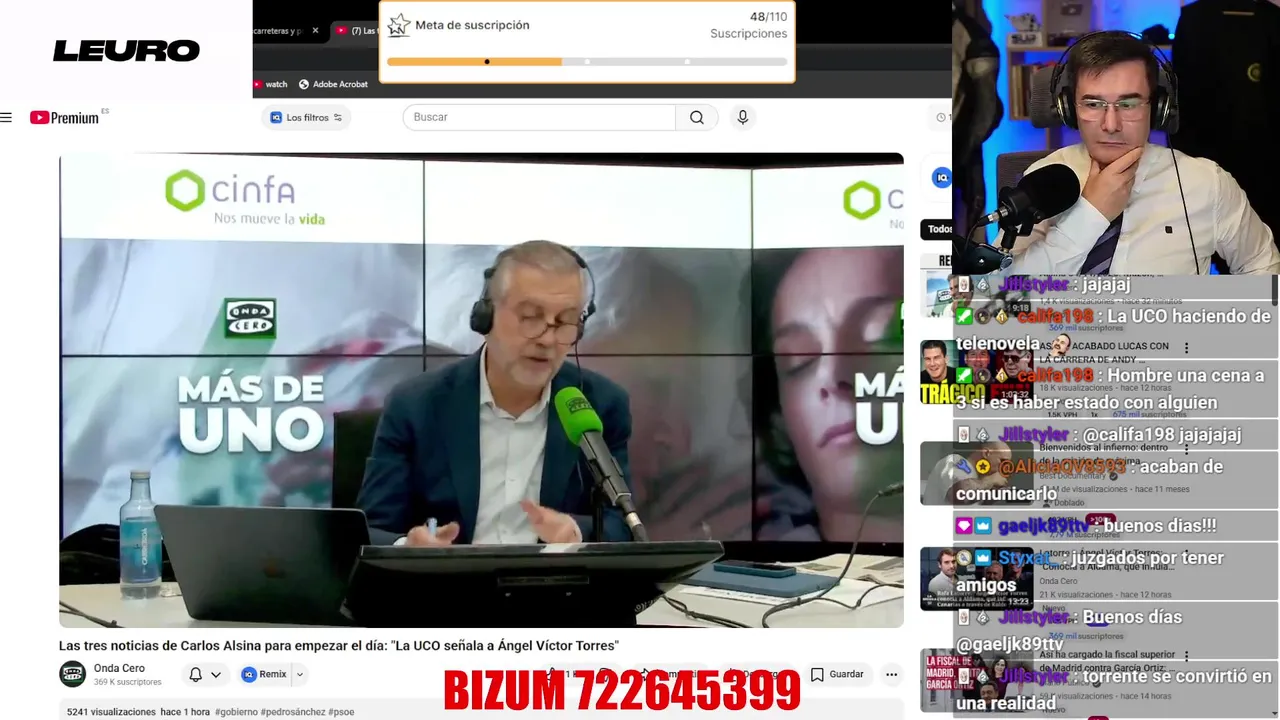Open the 'watch' bookmark in the bookmarks bar
The width and height of the screenshot is (1280, 720).
270,84
